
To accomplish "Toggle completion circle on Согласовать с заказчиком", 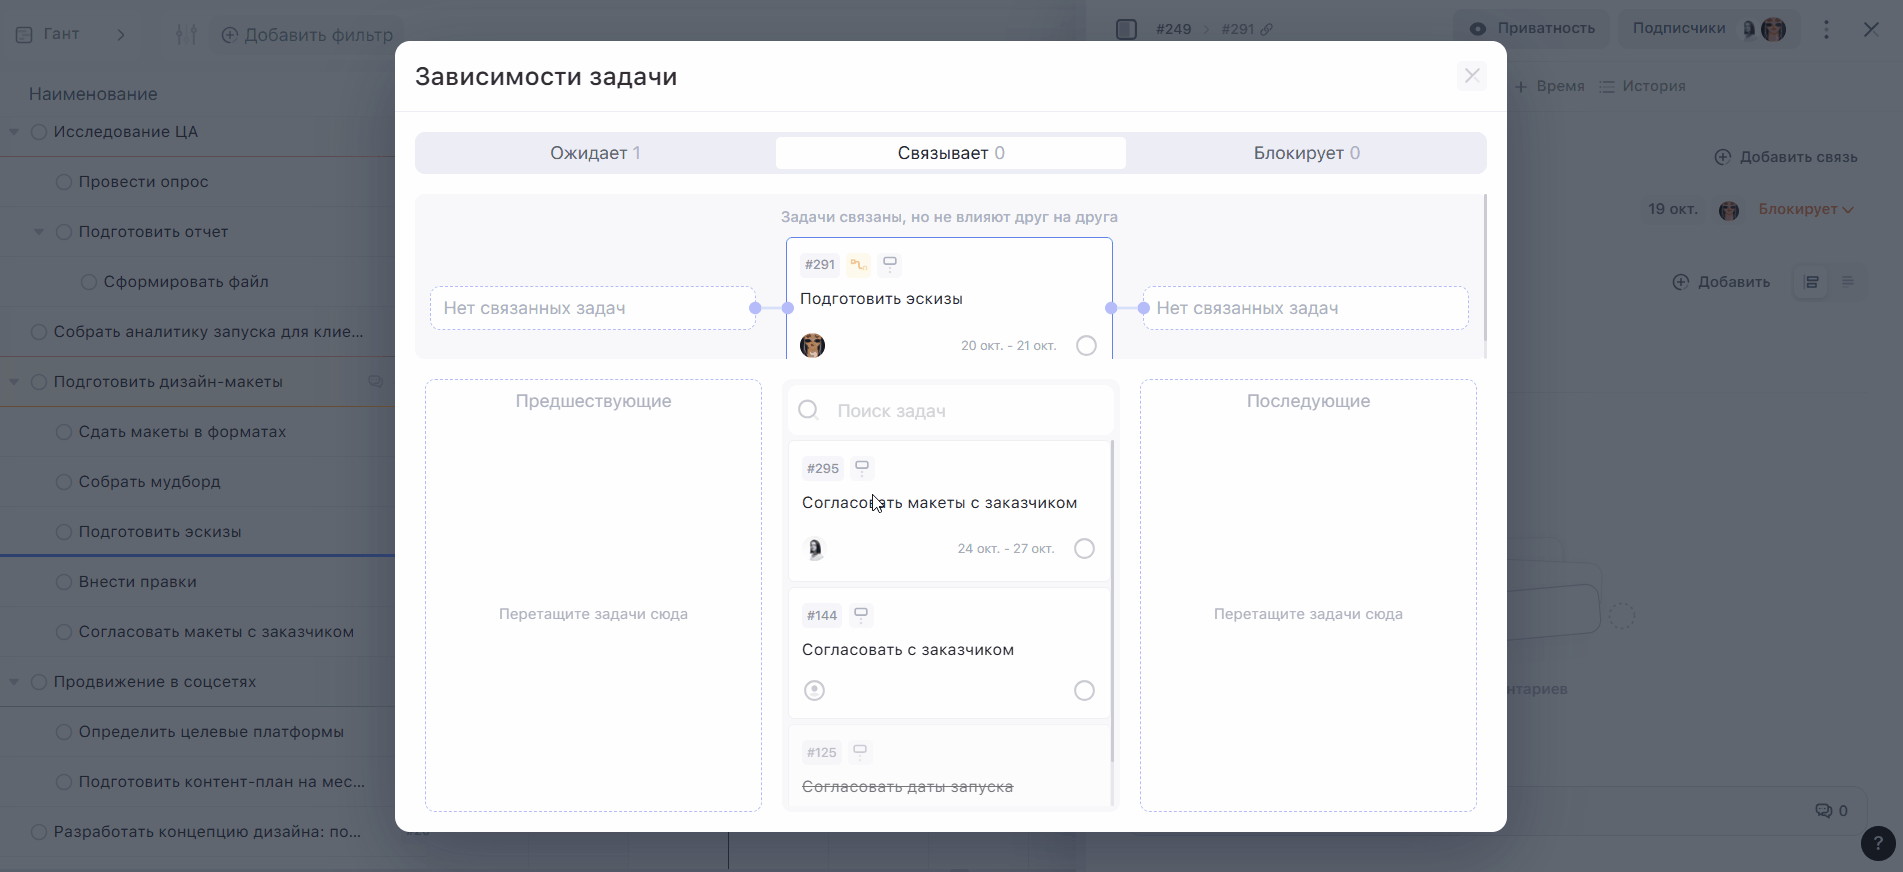I will [1084, 691].
